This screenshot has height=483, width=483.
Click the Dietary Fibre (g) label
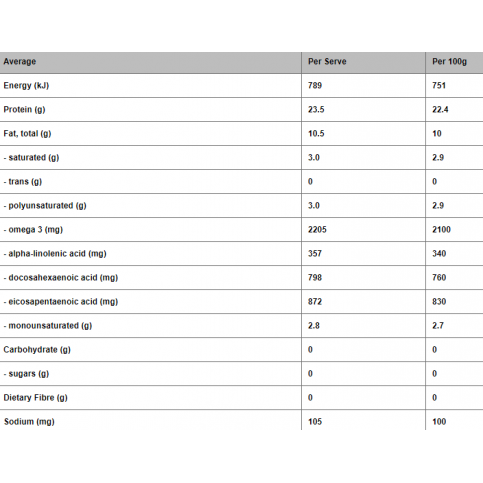click(35, 398)
